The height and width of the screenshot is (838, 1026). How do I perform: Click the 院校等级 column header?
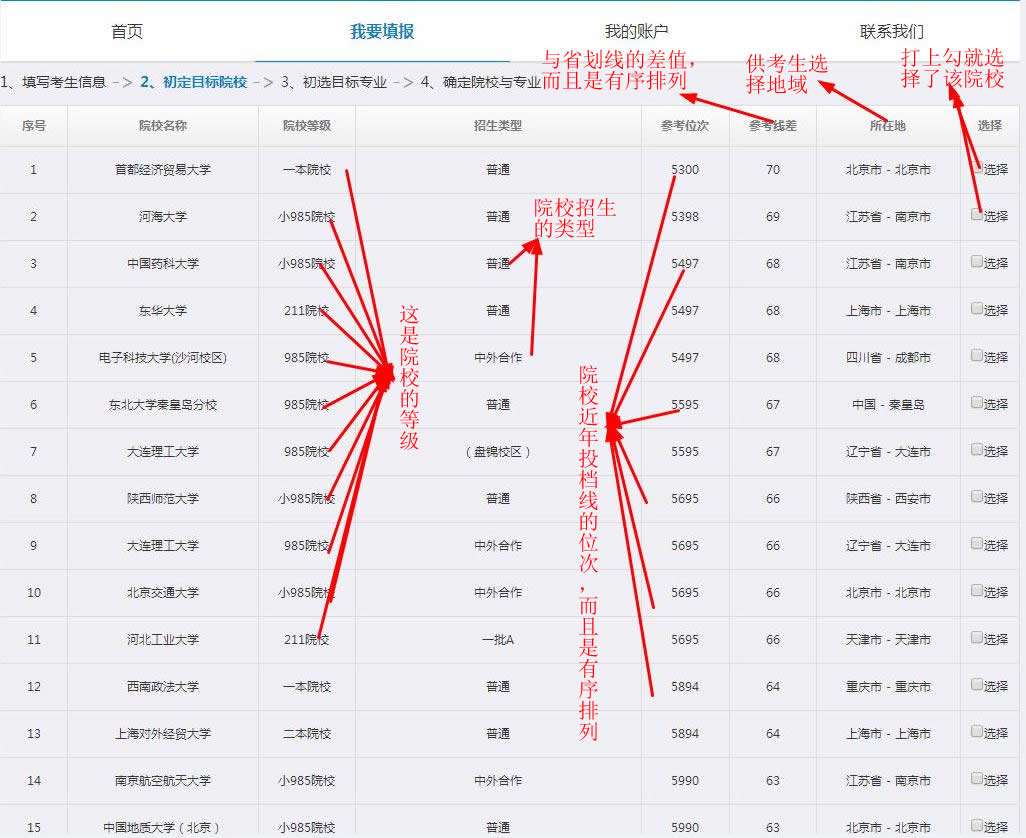pyautogui.click(x=307, y=126)
